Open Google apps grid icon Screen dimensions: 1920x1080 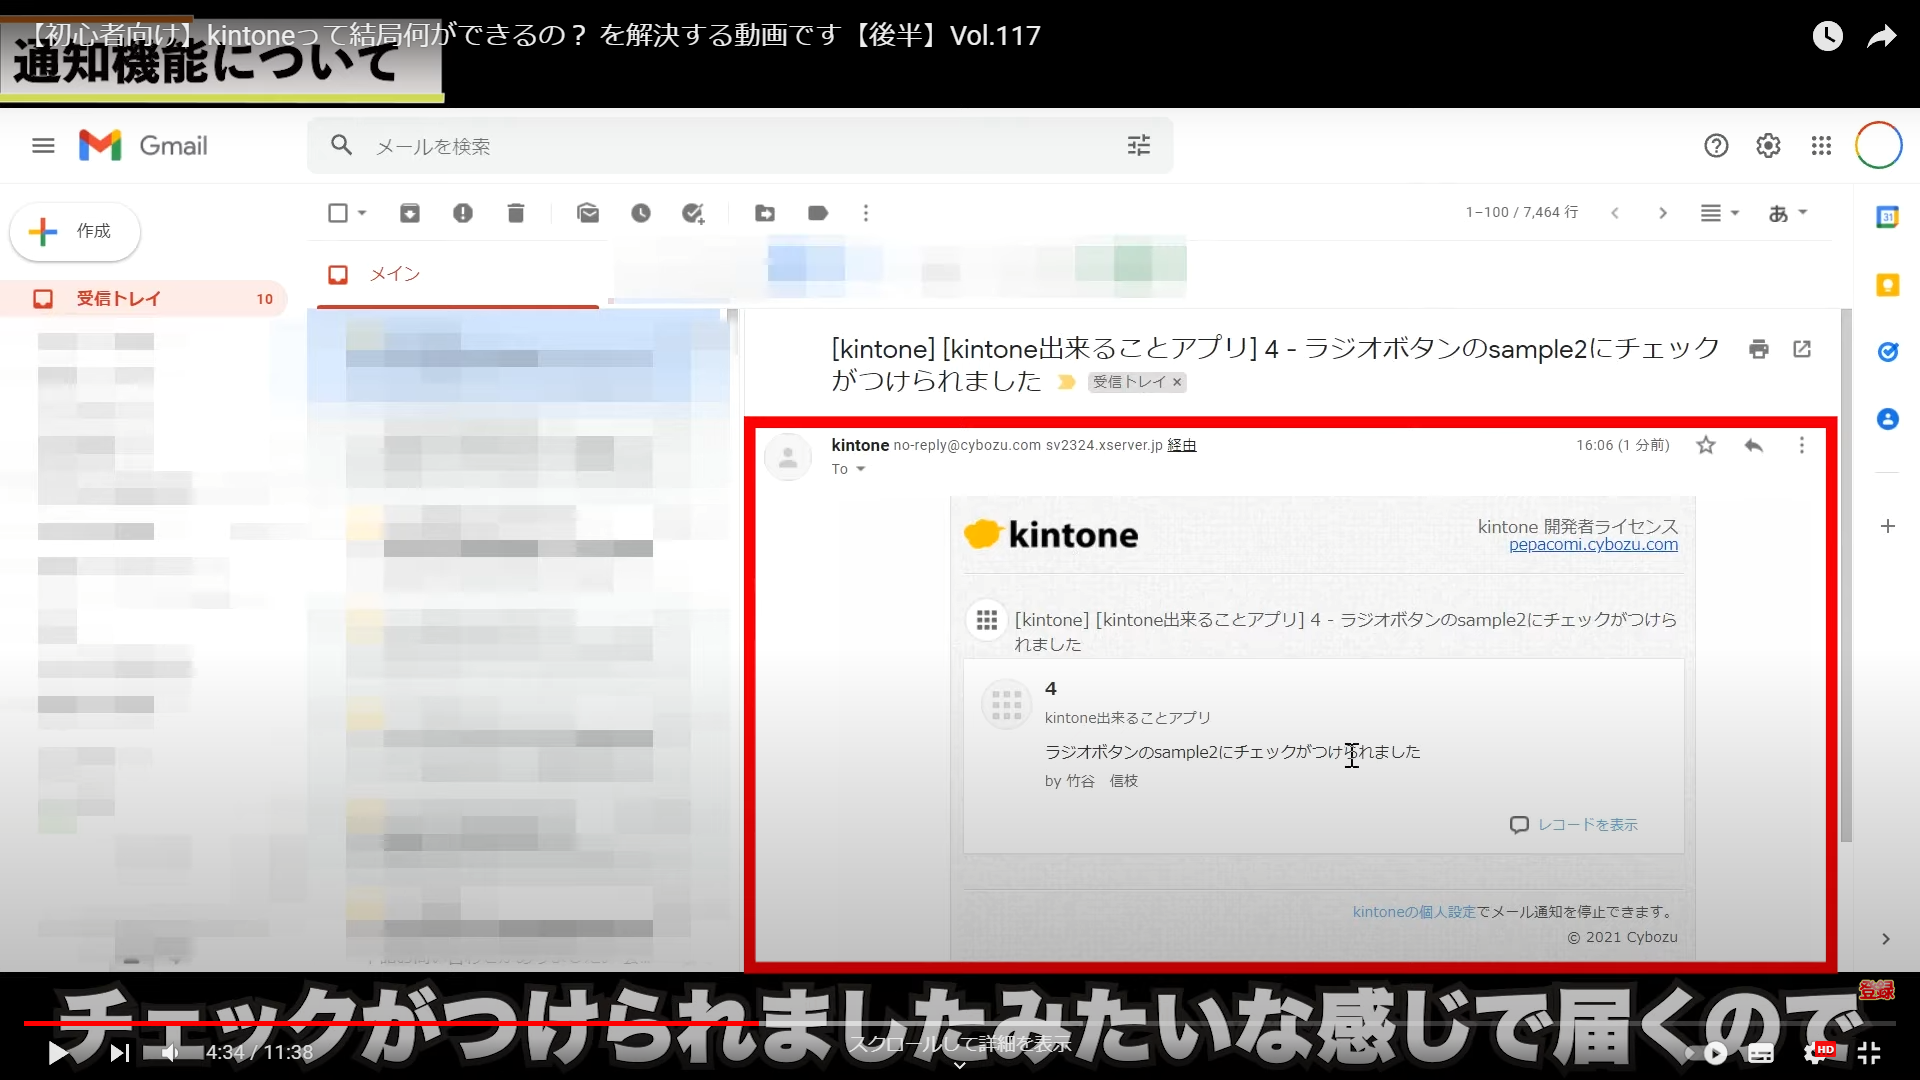[1821, 146]
